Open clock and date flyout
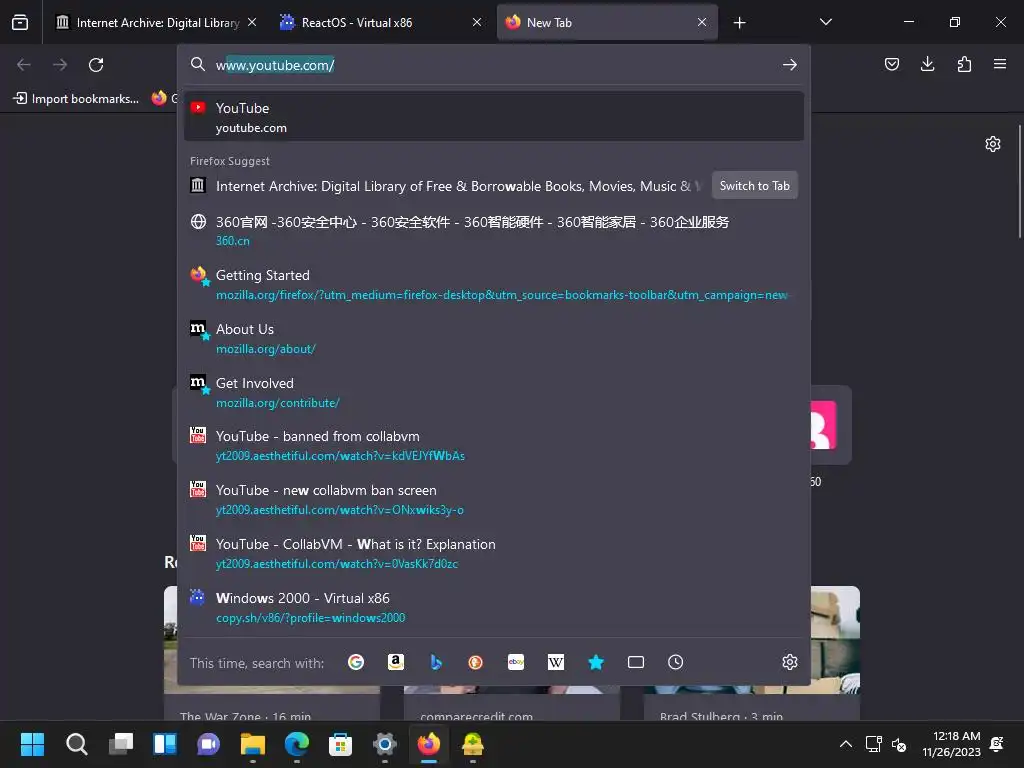This screenshot has width=1024, height=768. click(952, 744)
